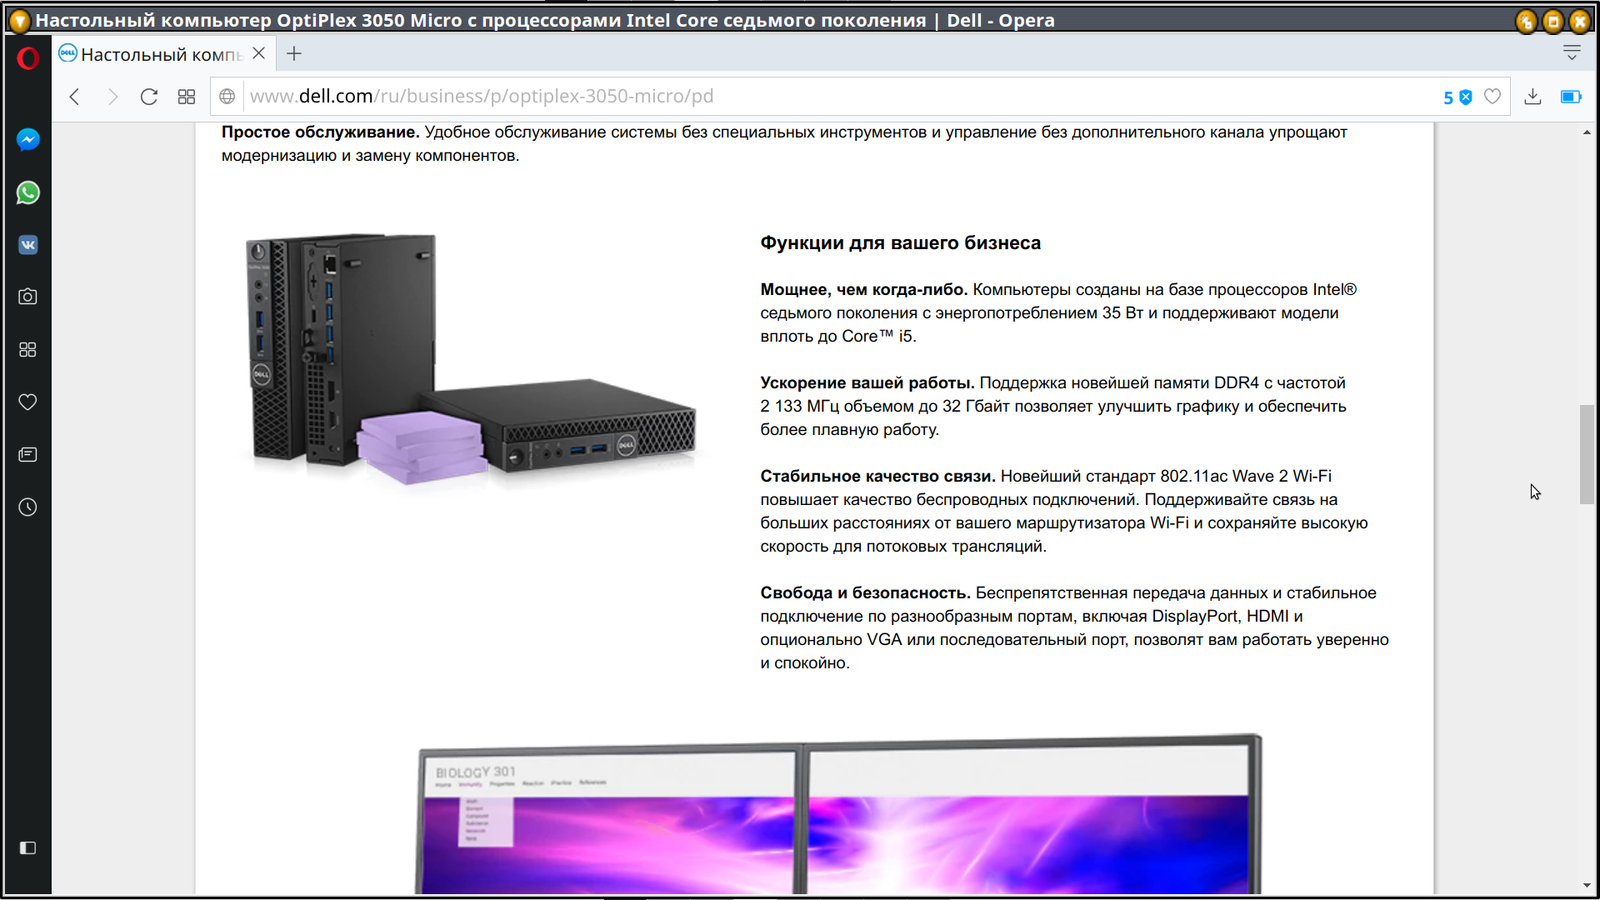Open a new tab with plus button
1600x900 pixels.
pos(294,54)
